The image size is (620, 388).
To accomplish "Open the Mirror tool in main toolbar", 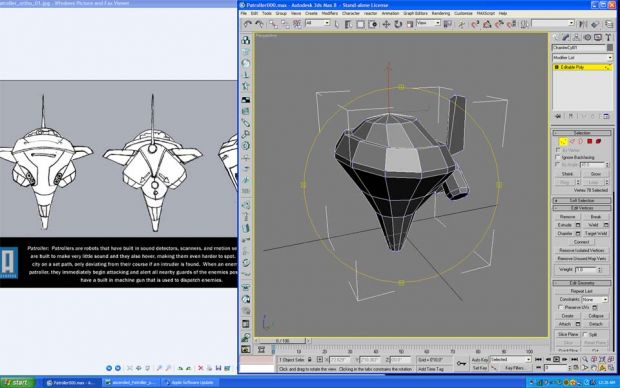I will (582, 24).
